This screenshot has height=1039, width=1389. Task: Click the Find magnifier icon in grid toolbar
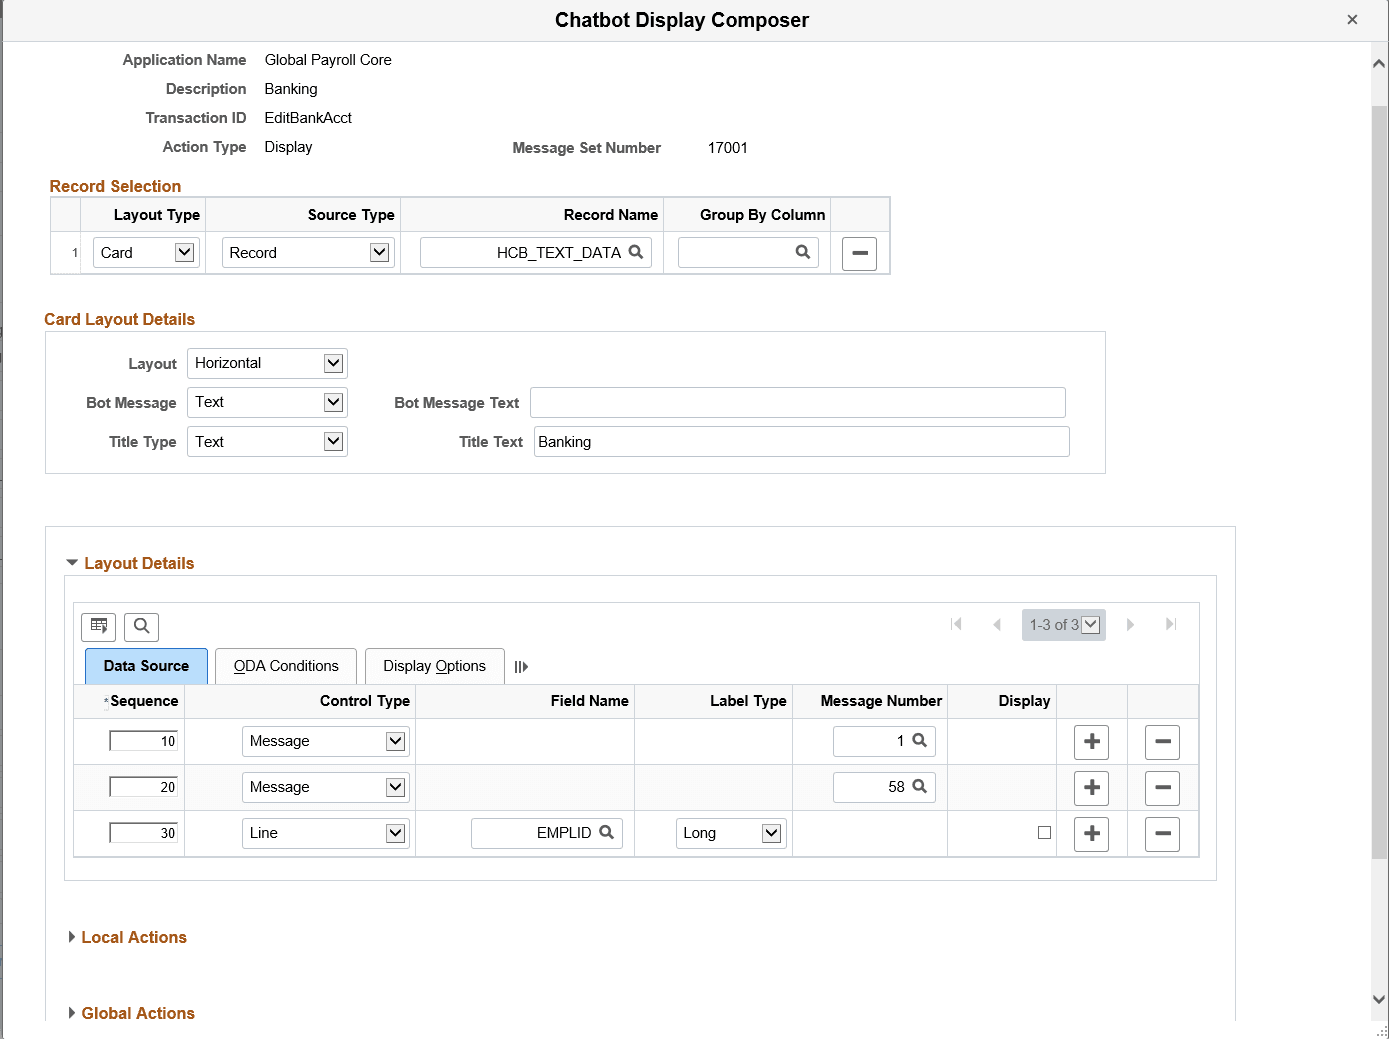click(141, 627)
